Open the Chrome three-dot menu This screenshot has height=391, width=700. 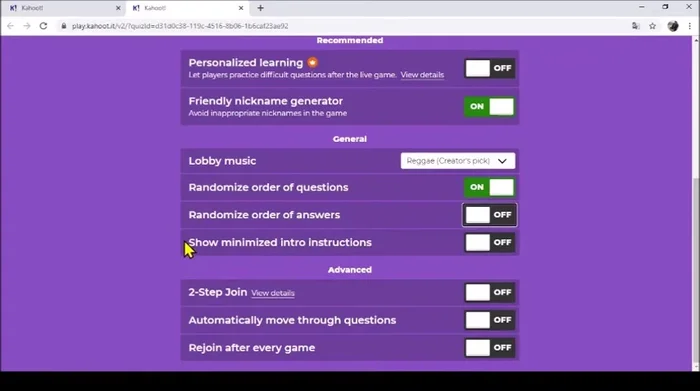pos(690,26)
